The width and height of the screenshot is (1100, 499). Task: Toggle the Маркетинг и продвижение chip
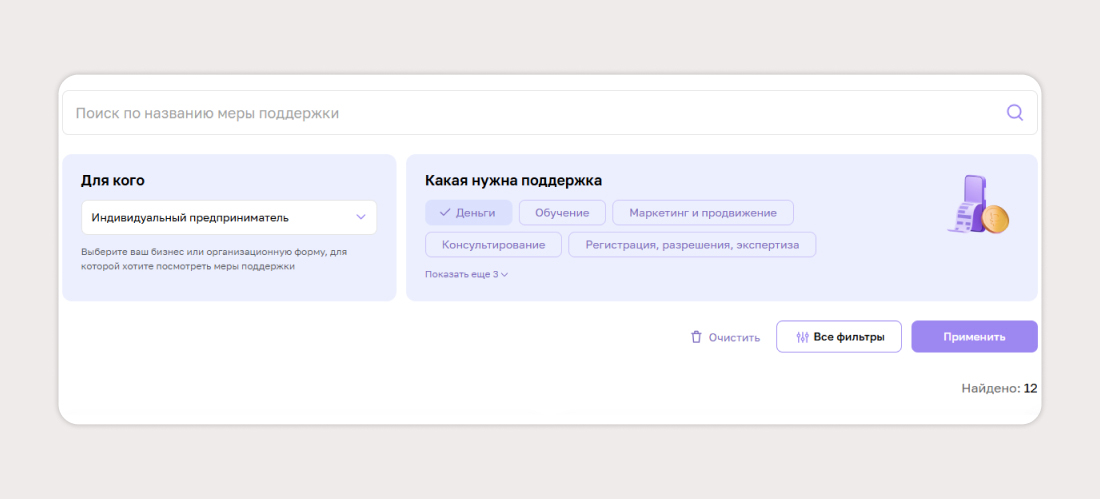coord(702,213)
